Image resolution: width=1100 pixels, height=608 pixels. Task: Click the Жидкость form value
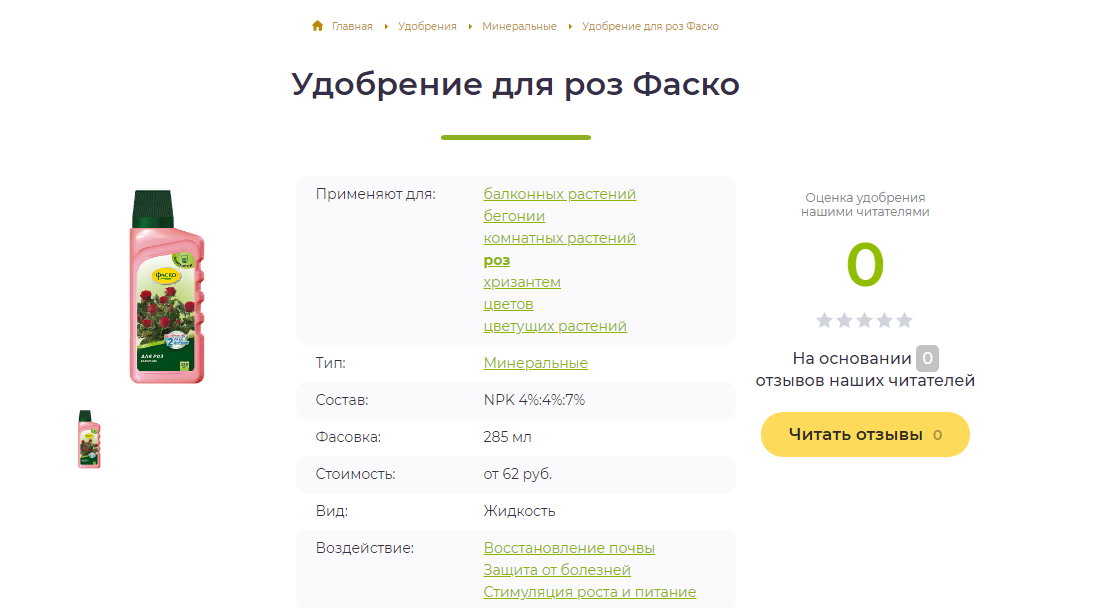pyautogui.click(x=519, y=511)
